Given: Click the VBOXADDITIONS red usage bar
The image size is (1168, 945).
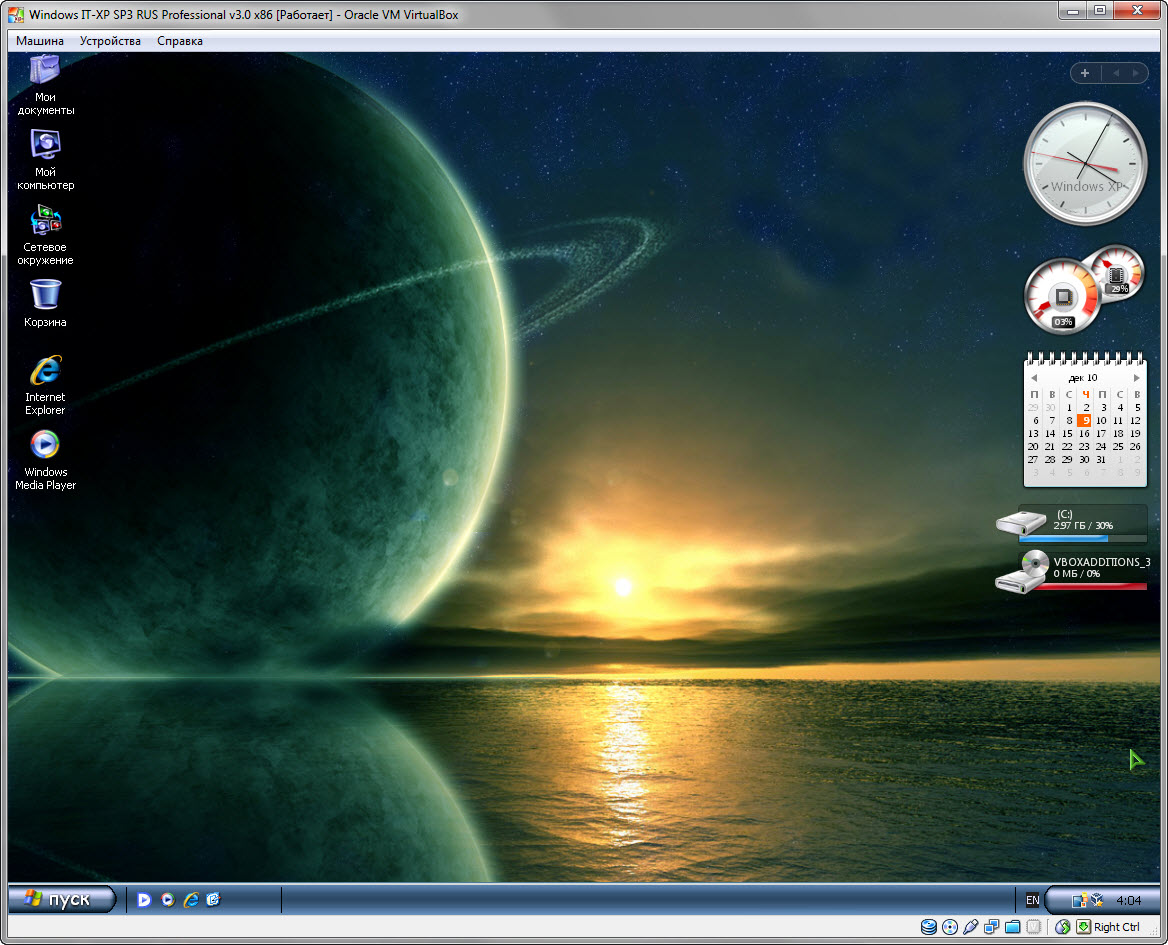Looking at the screenshot, I should [x=1091, y=587].
